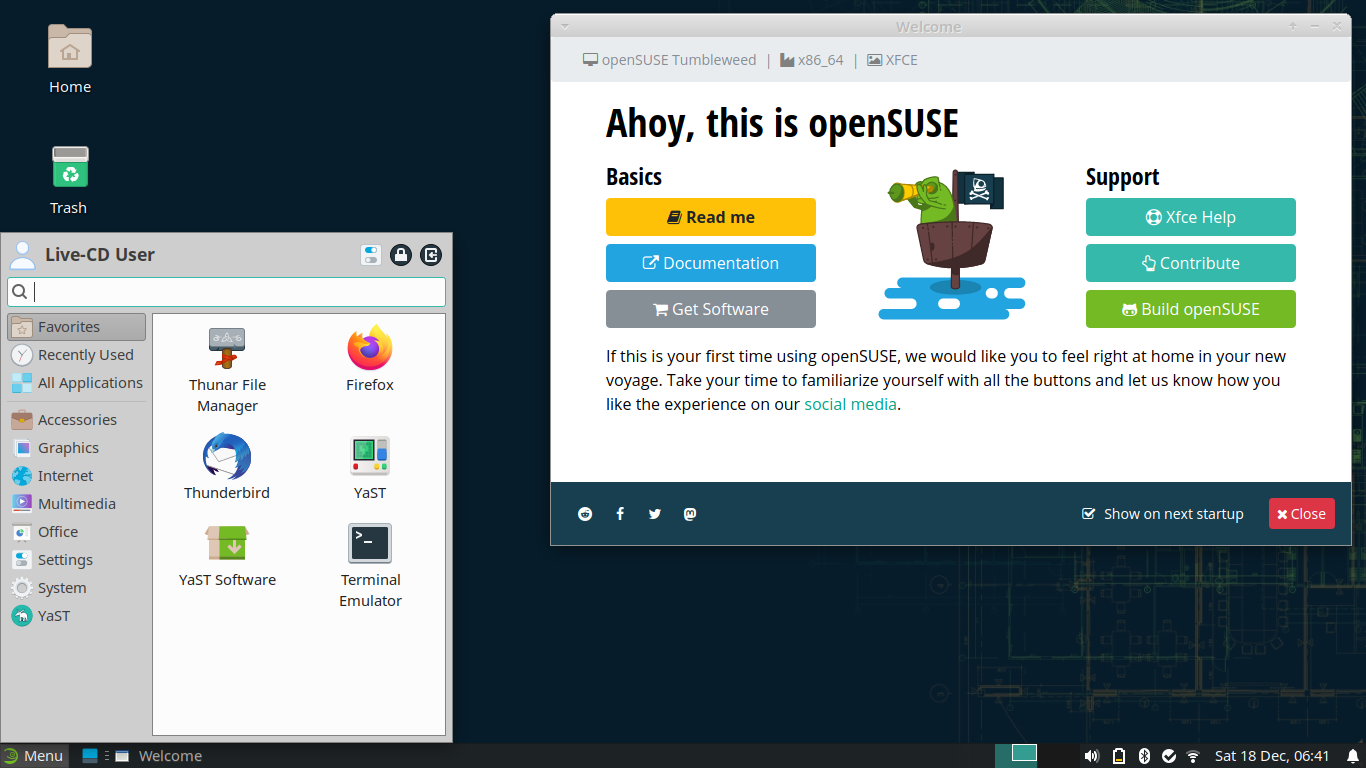1366x768 pixels.
Task: Click the lock screen icon in menu header
Action: pyautogui.click(x=401, y=255)
